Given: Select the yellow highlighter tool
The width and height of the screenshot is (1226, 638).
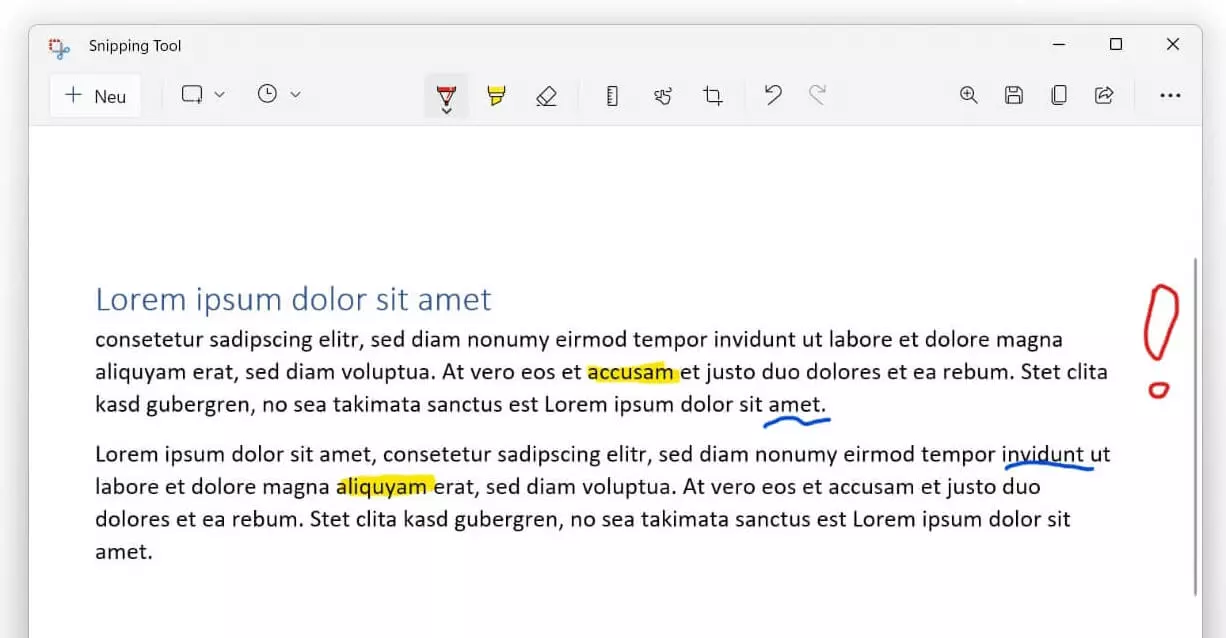Looking at the screenshot, I should 496,96.
